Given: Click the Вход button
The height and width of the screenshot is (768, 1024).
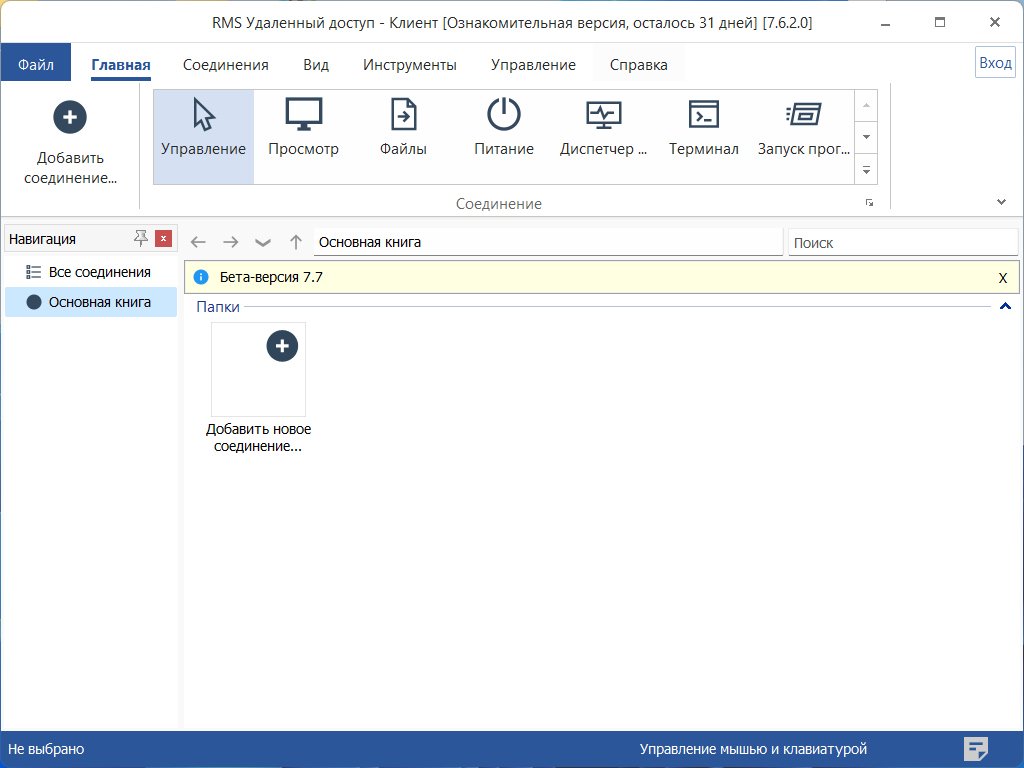Looking at the screenshot, I should (995, 62).
